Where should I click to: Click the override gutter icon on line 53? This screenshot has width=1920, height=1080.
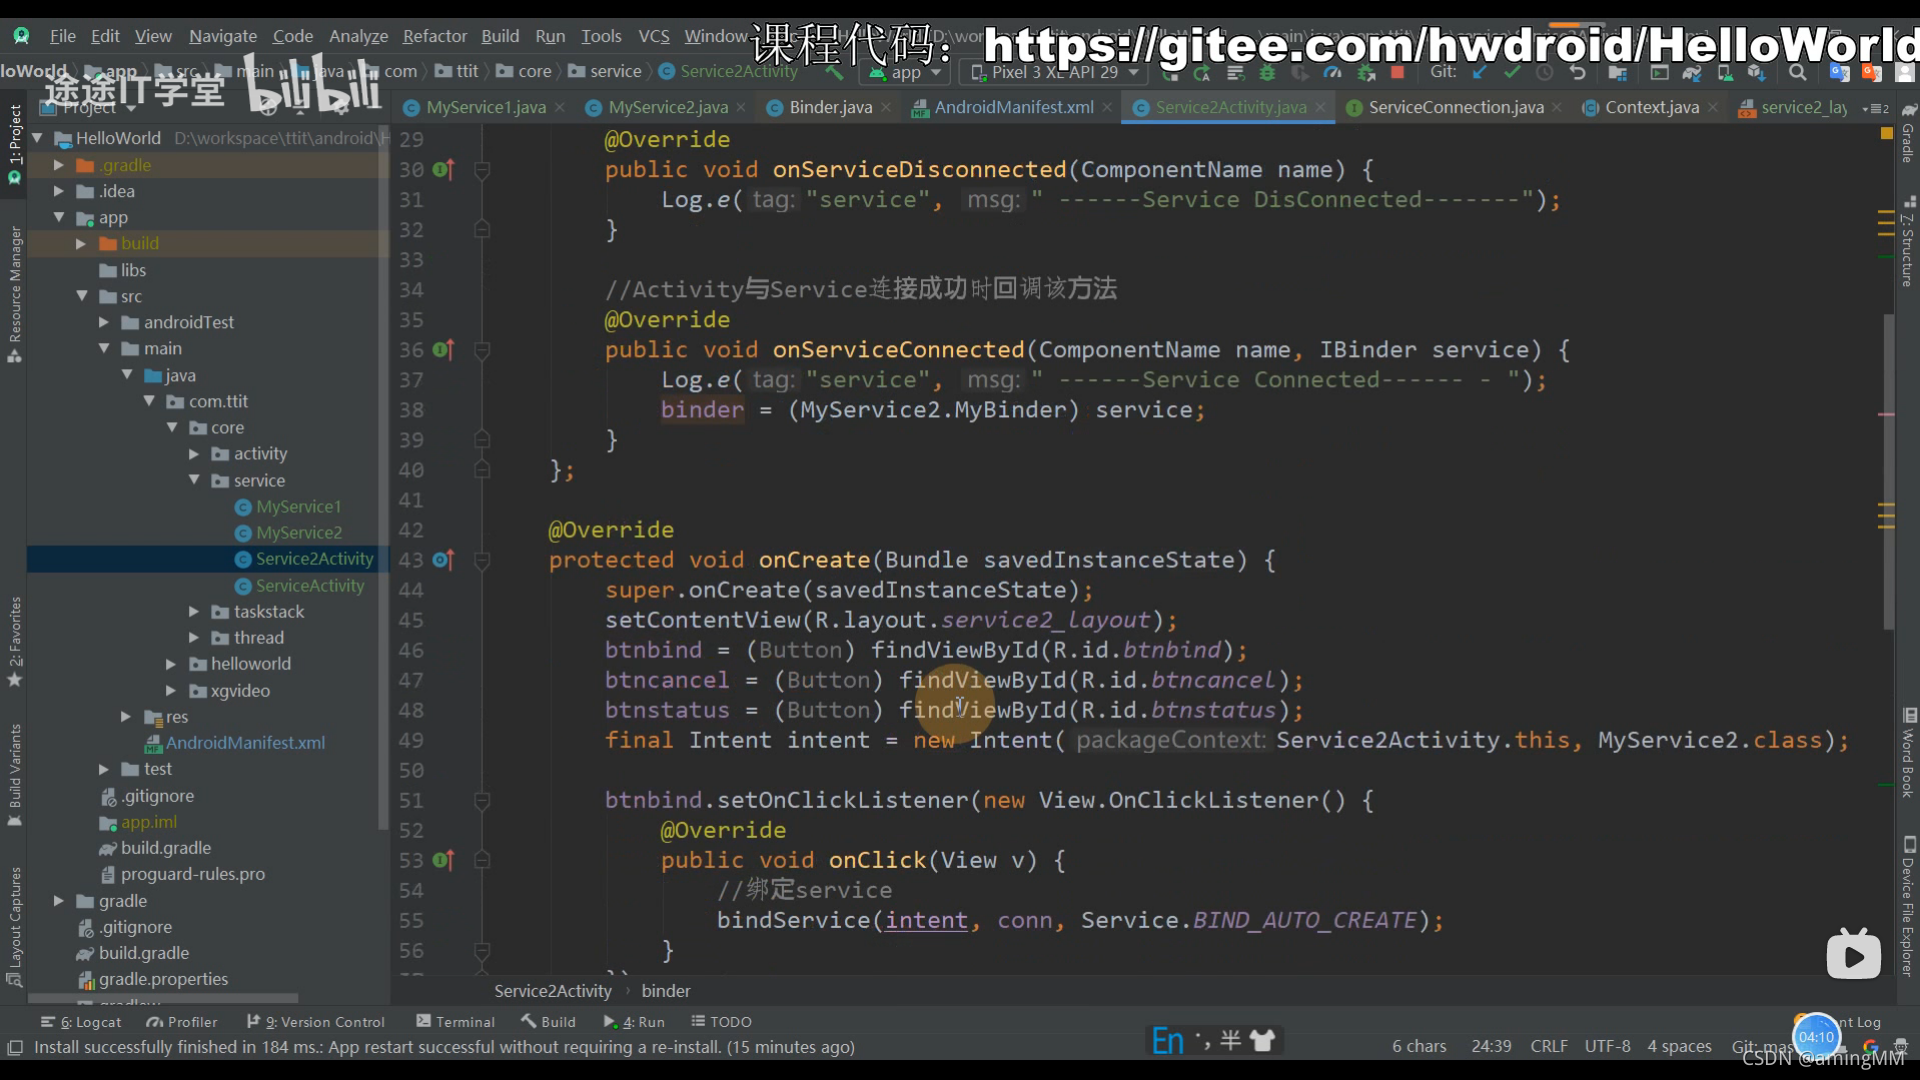(443, 860)
